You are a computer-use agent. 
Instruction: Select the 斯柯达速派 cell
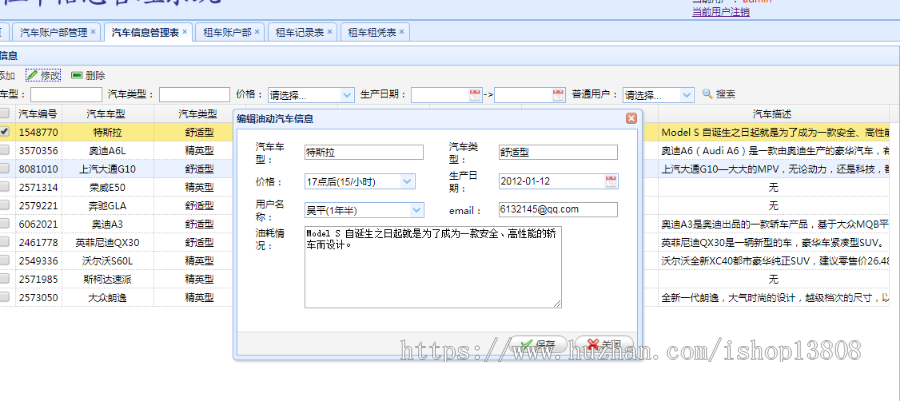click(x=107, y=279)
